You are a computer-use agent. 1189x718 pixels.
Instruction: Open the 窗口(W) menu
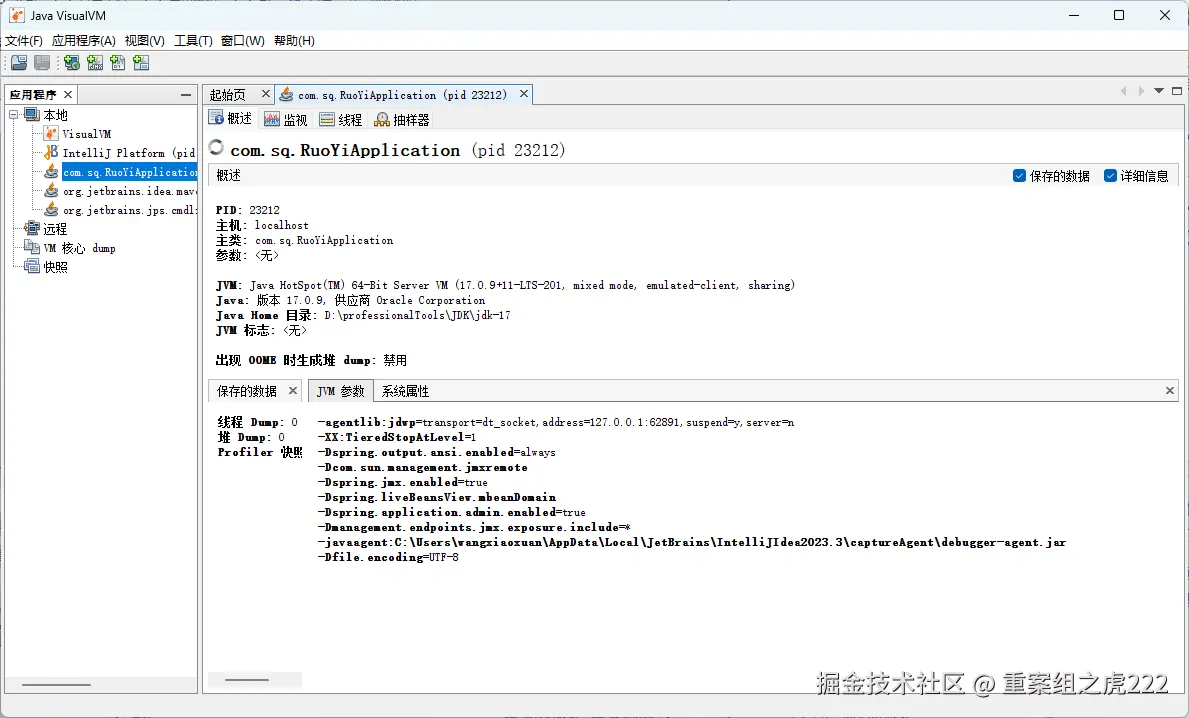click(x=243, y=40)
